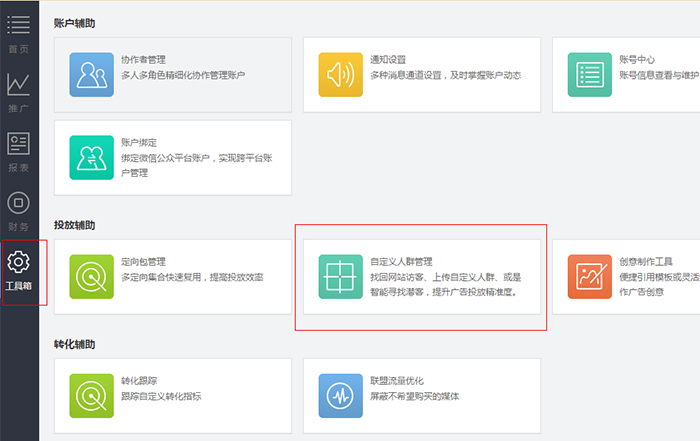Go to 工具箱 label in sidebar
Image resolution: width=700 pixels, height=441 pixels.
coord(18,286)
